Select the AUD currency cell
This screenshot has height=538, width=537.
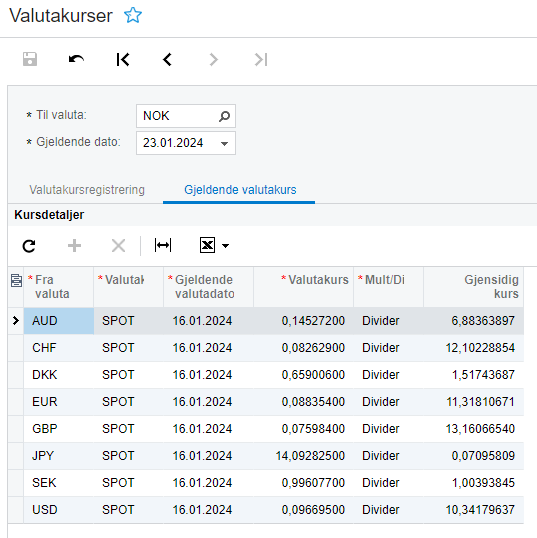pyautogui.click(x=59, y=321)
